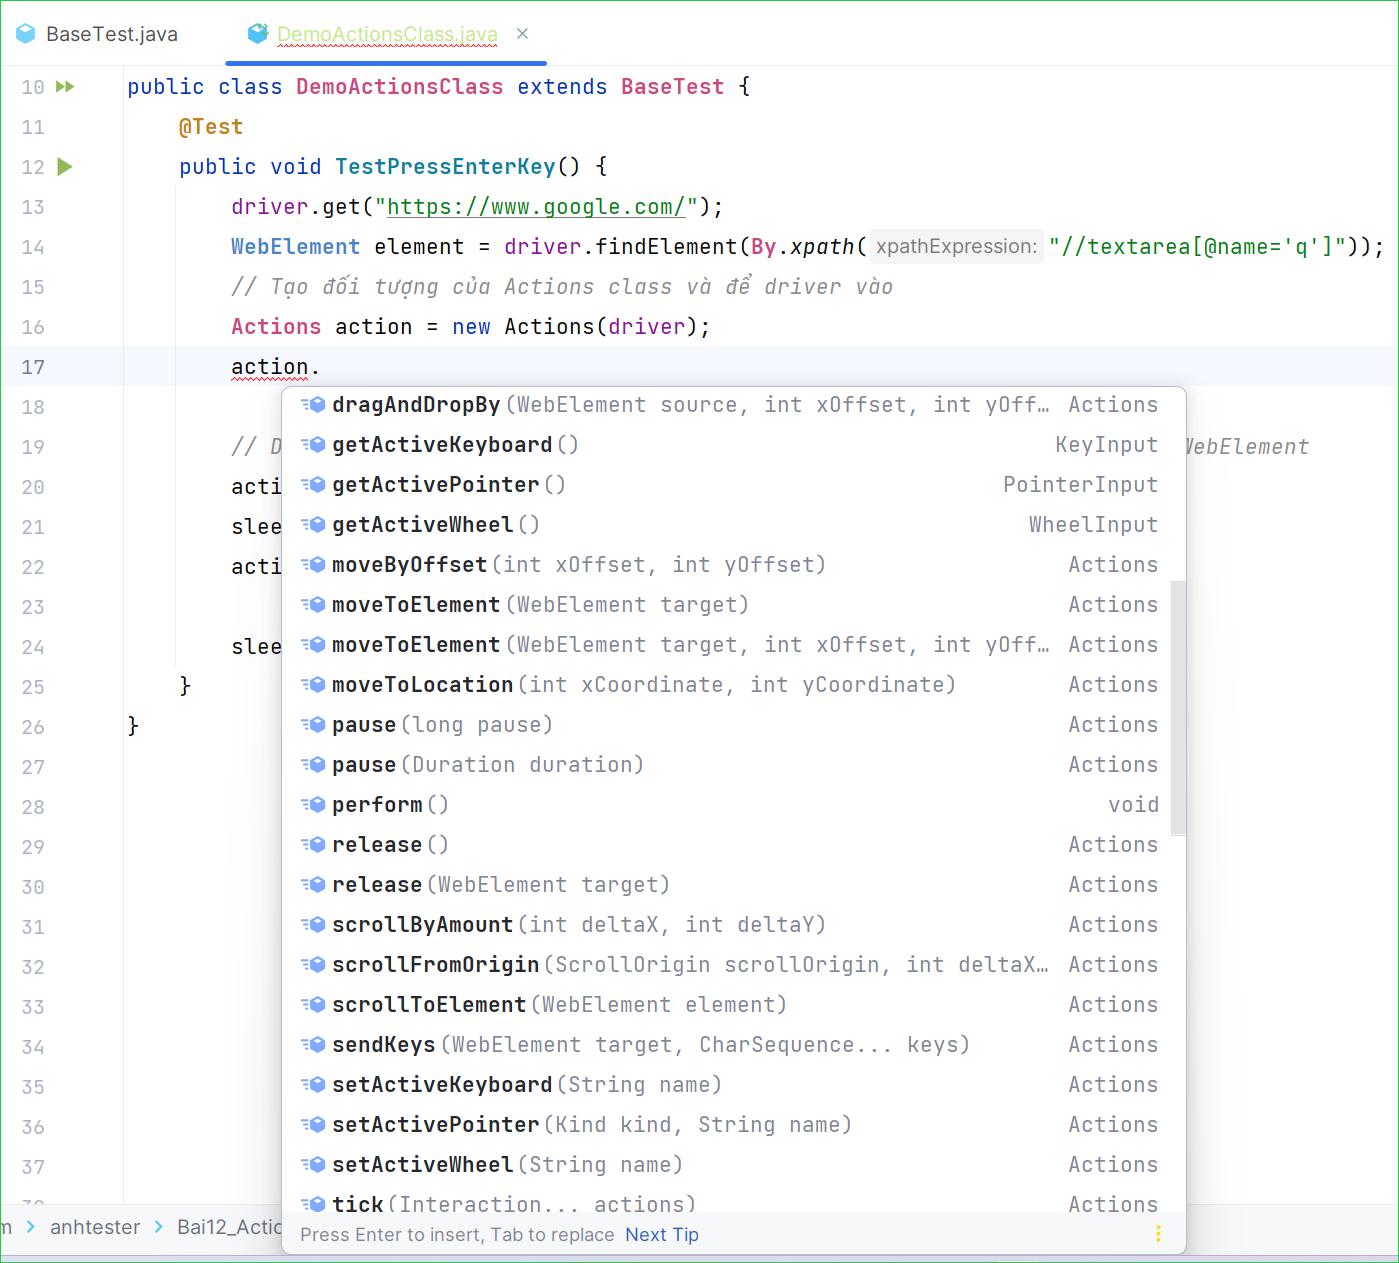Click method icon beside release(WebElement target)
This screenshot has width=1399, height=1263.
click(313, 885)
